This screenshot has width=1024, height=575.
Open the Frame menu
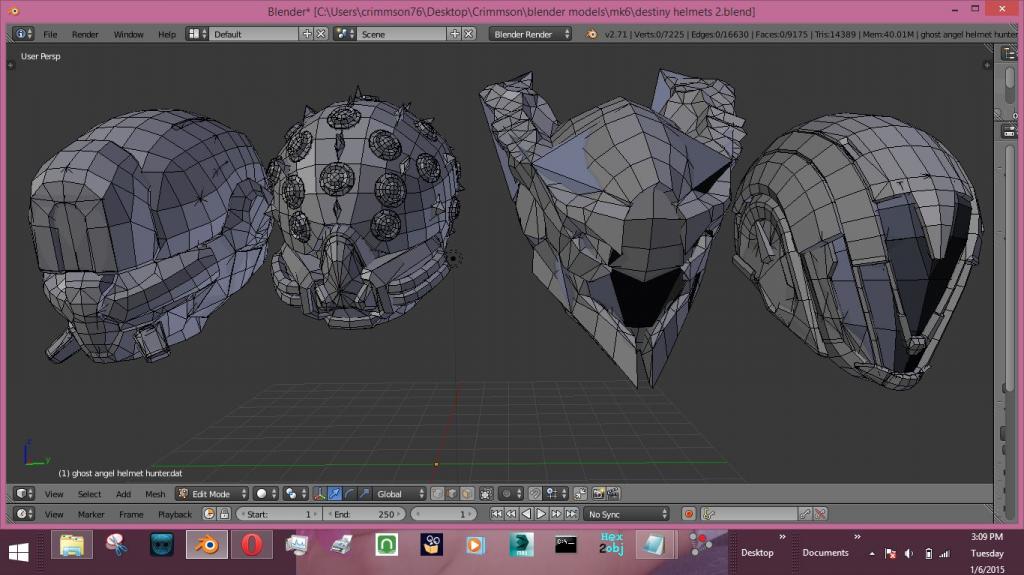click(131, 514)
